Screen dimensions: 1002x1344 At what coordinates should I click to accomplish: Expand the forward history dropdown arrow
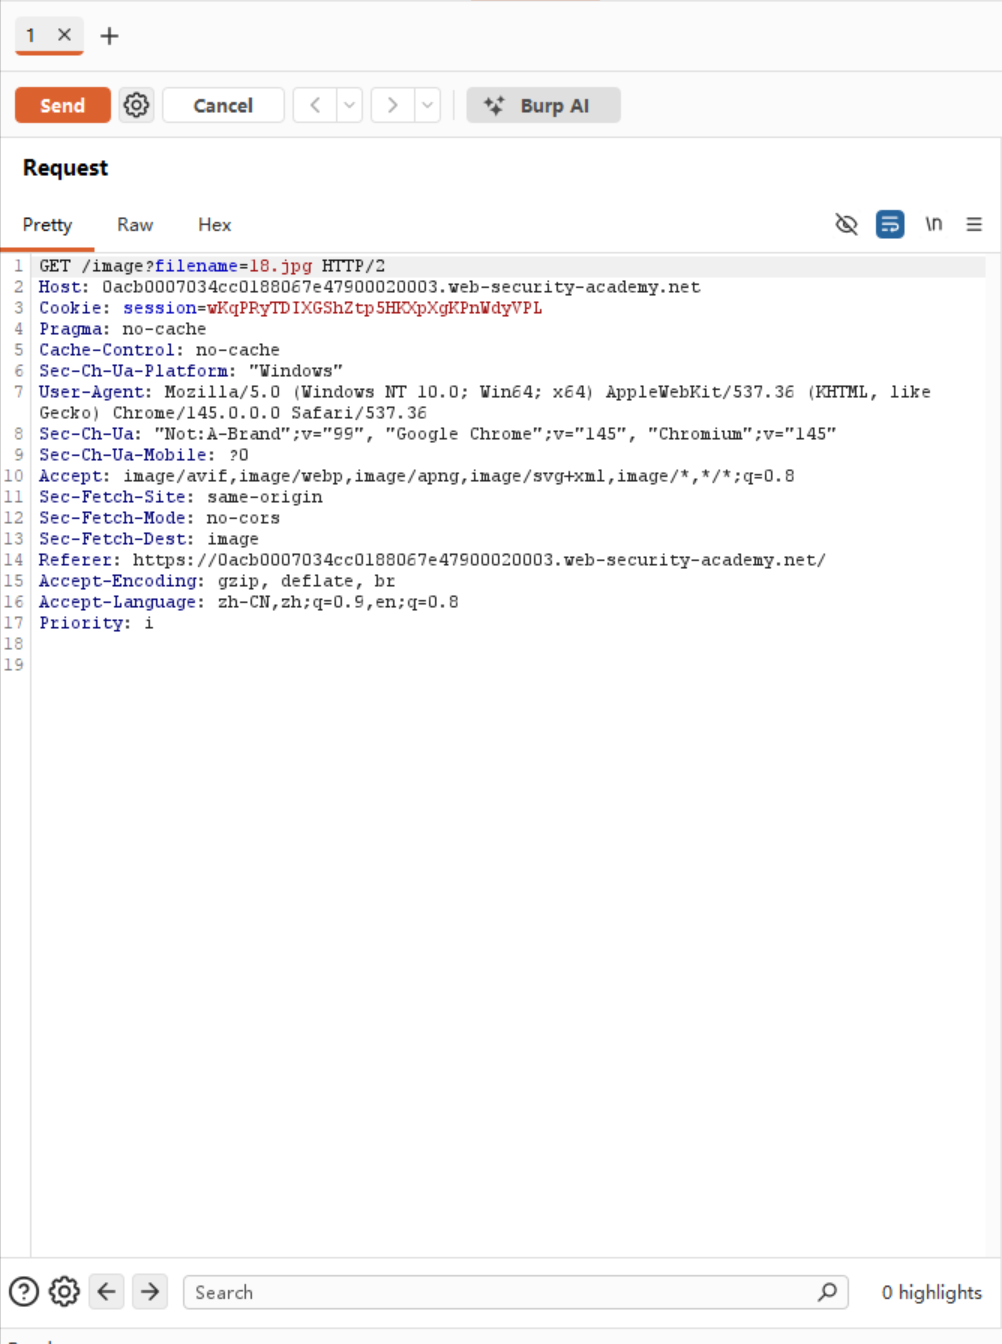pos(427,105)
